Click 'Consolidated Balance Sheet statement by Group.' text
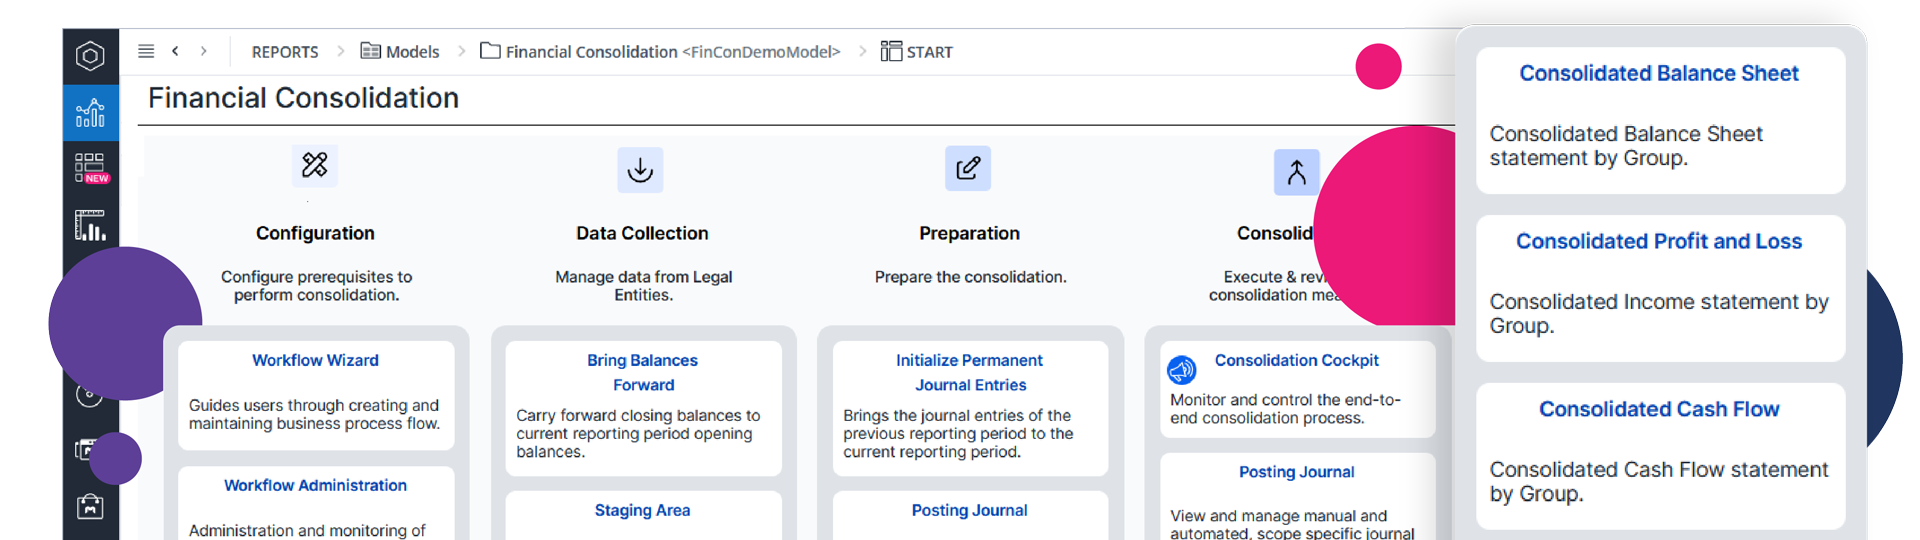This screenshot has width=1920, height=540. (1626, 146)
